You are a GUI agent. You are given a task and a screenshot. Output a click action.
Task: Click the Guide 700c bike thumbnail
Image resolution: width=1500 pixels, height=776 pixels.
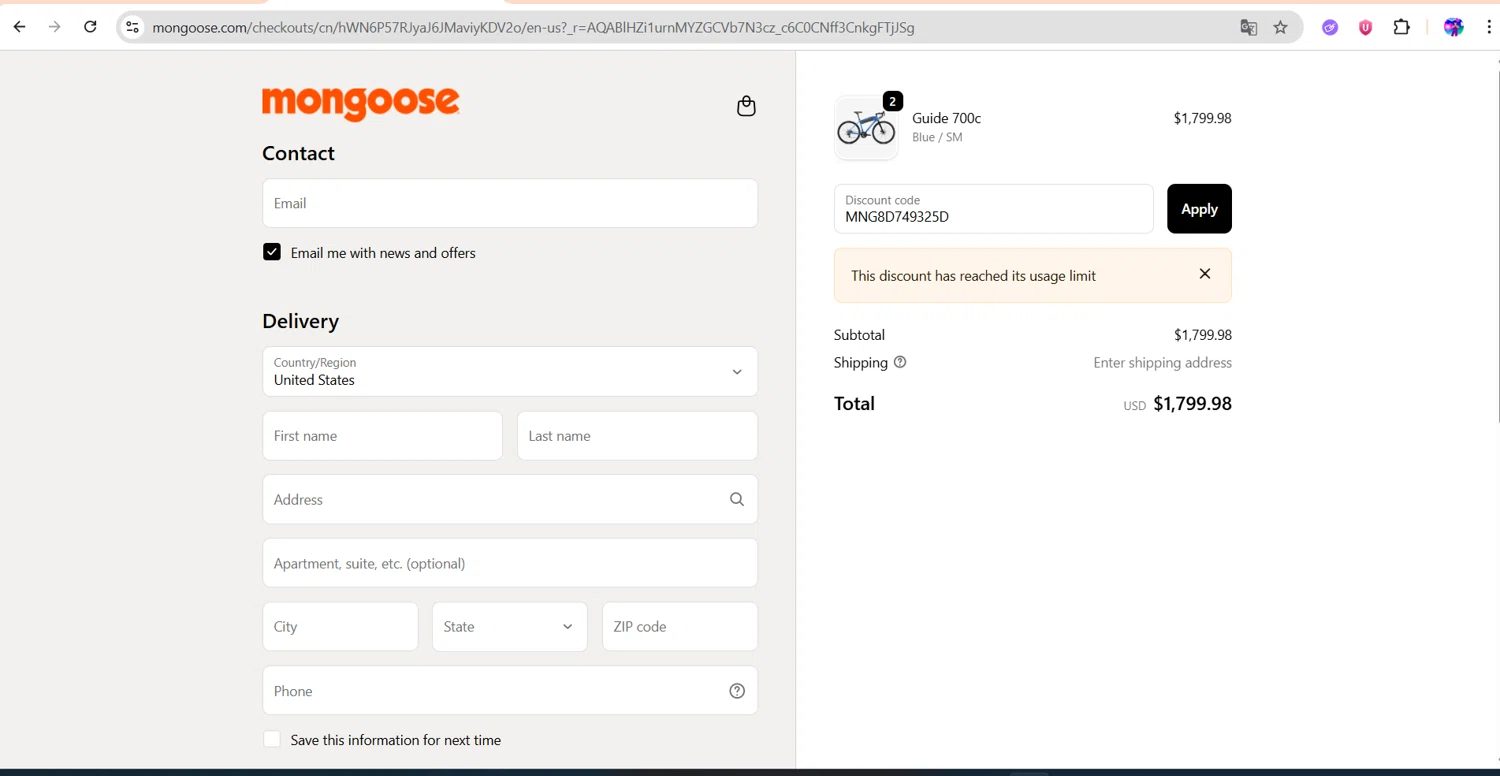click(866, 127)
